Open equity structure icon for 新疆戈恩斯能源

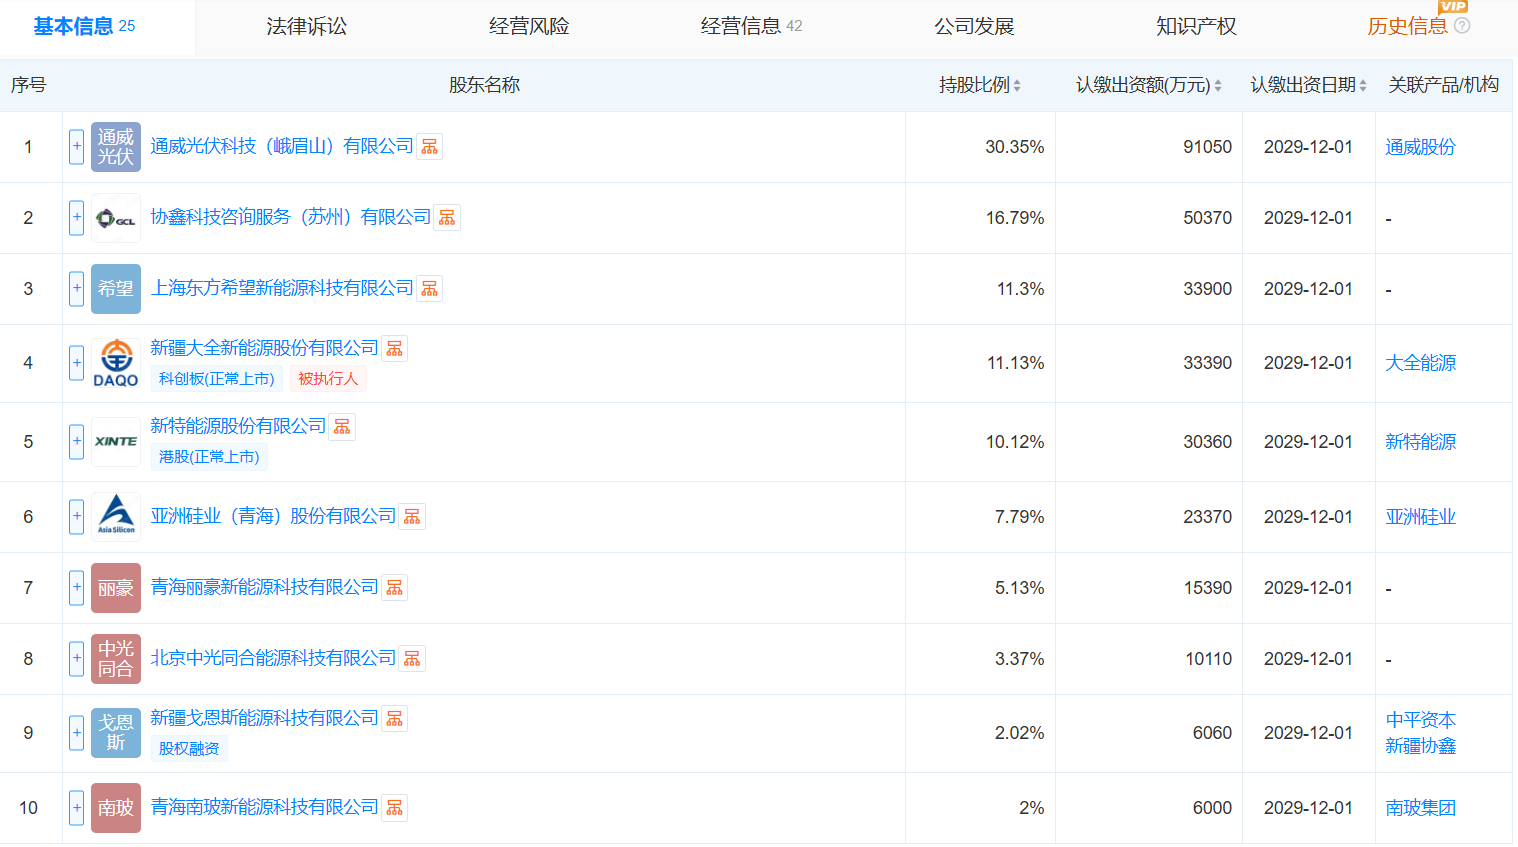395,719
